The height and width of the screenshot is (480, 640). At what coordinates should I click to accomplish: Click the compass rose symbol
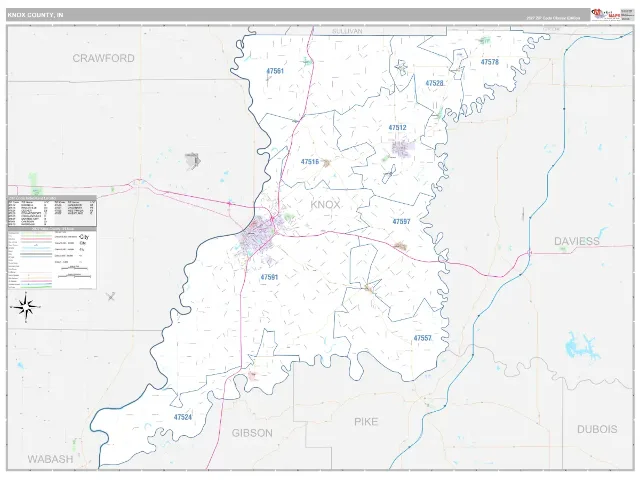pos(26,307)
